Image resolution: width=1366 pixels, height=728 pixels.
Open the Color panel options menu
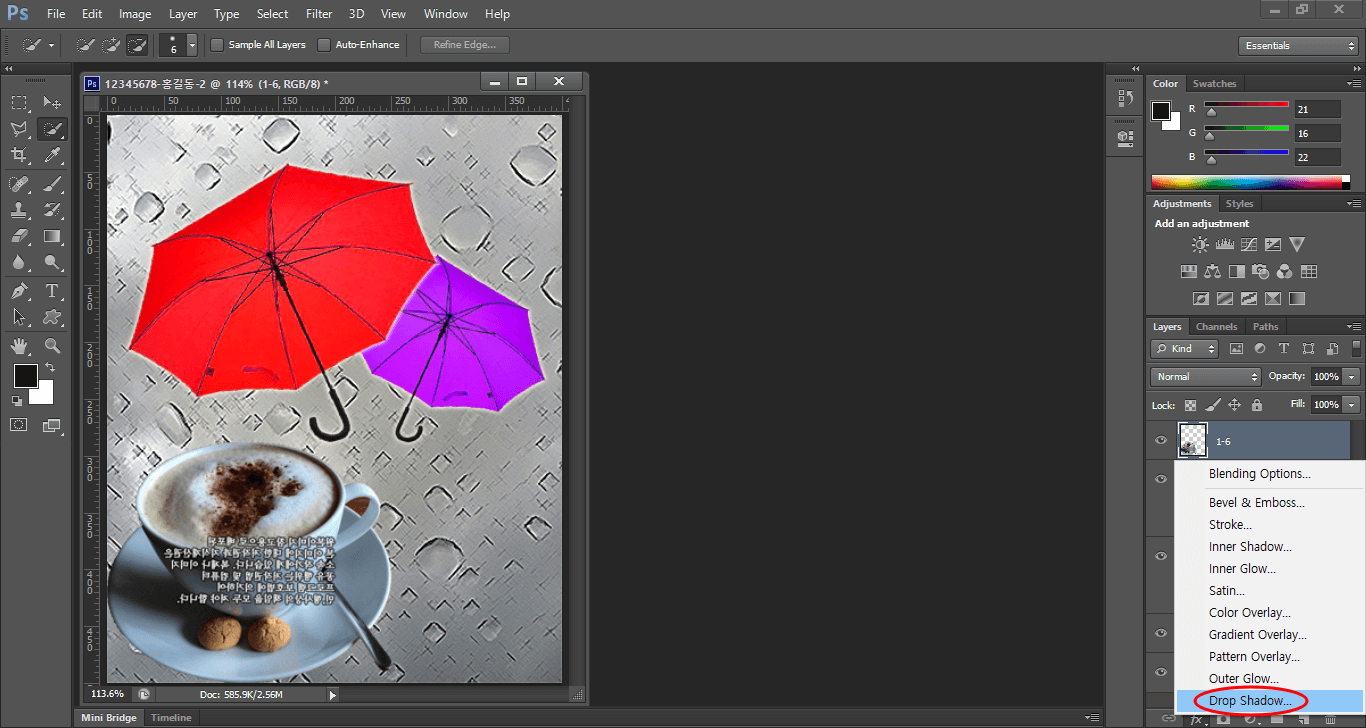(1354, 84)
